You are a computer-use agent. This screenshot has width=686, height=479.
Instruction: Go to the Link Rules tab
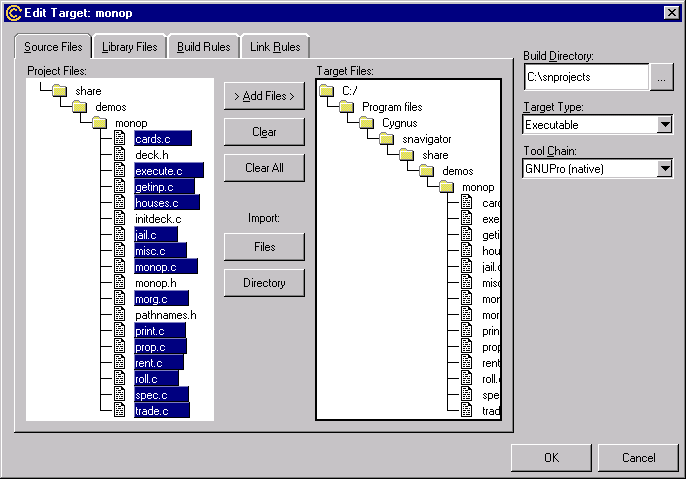click(274, 47)
